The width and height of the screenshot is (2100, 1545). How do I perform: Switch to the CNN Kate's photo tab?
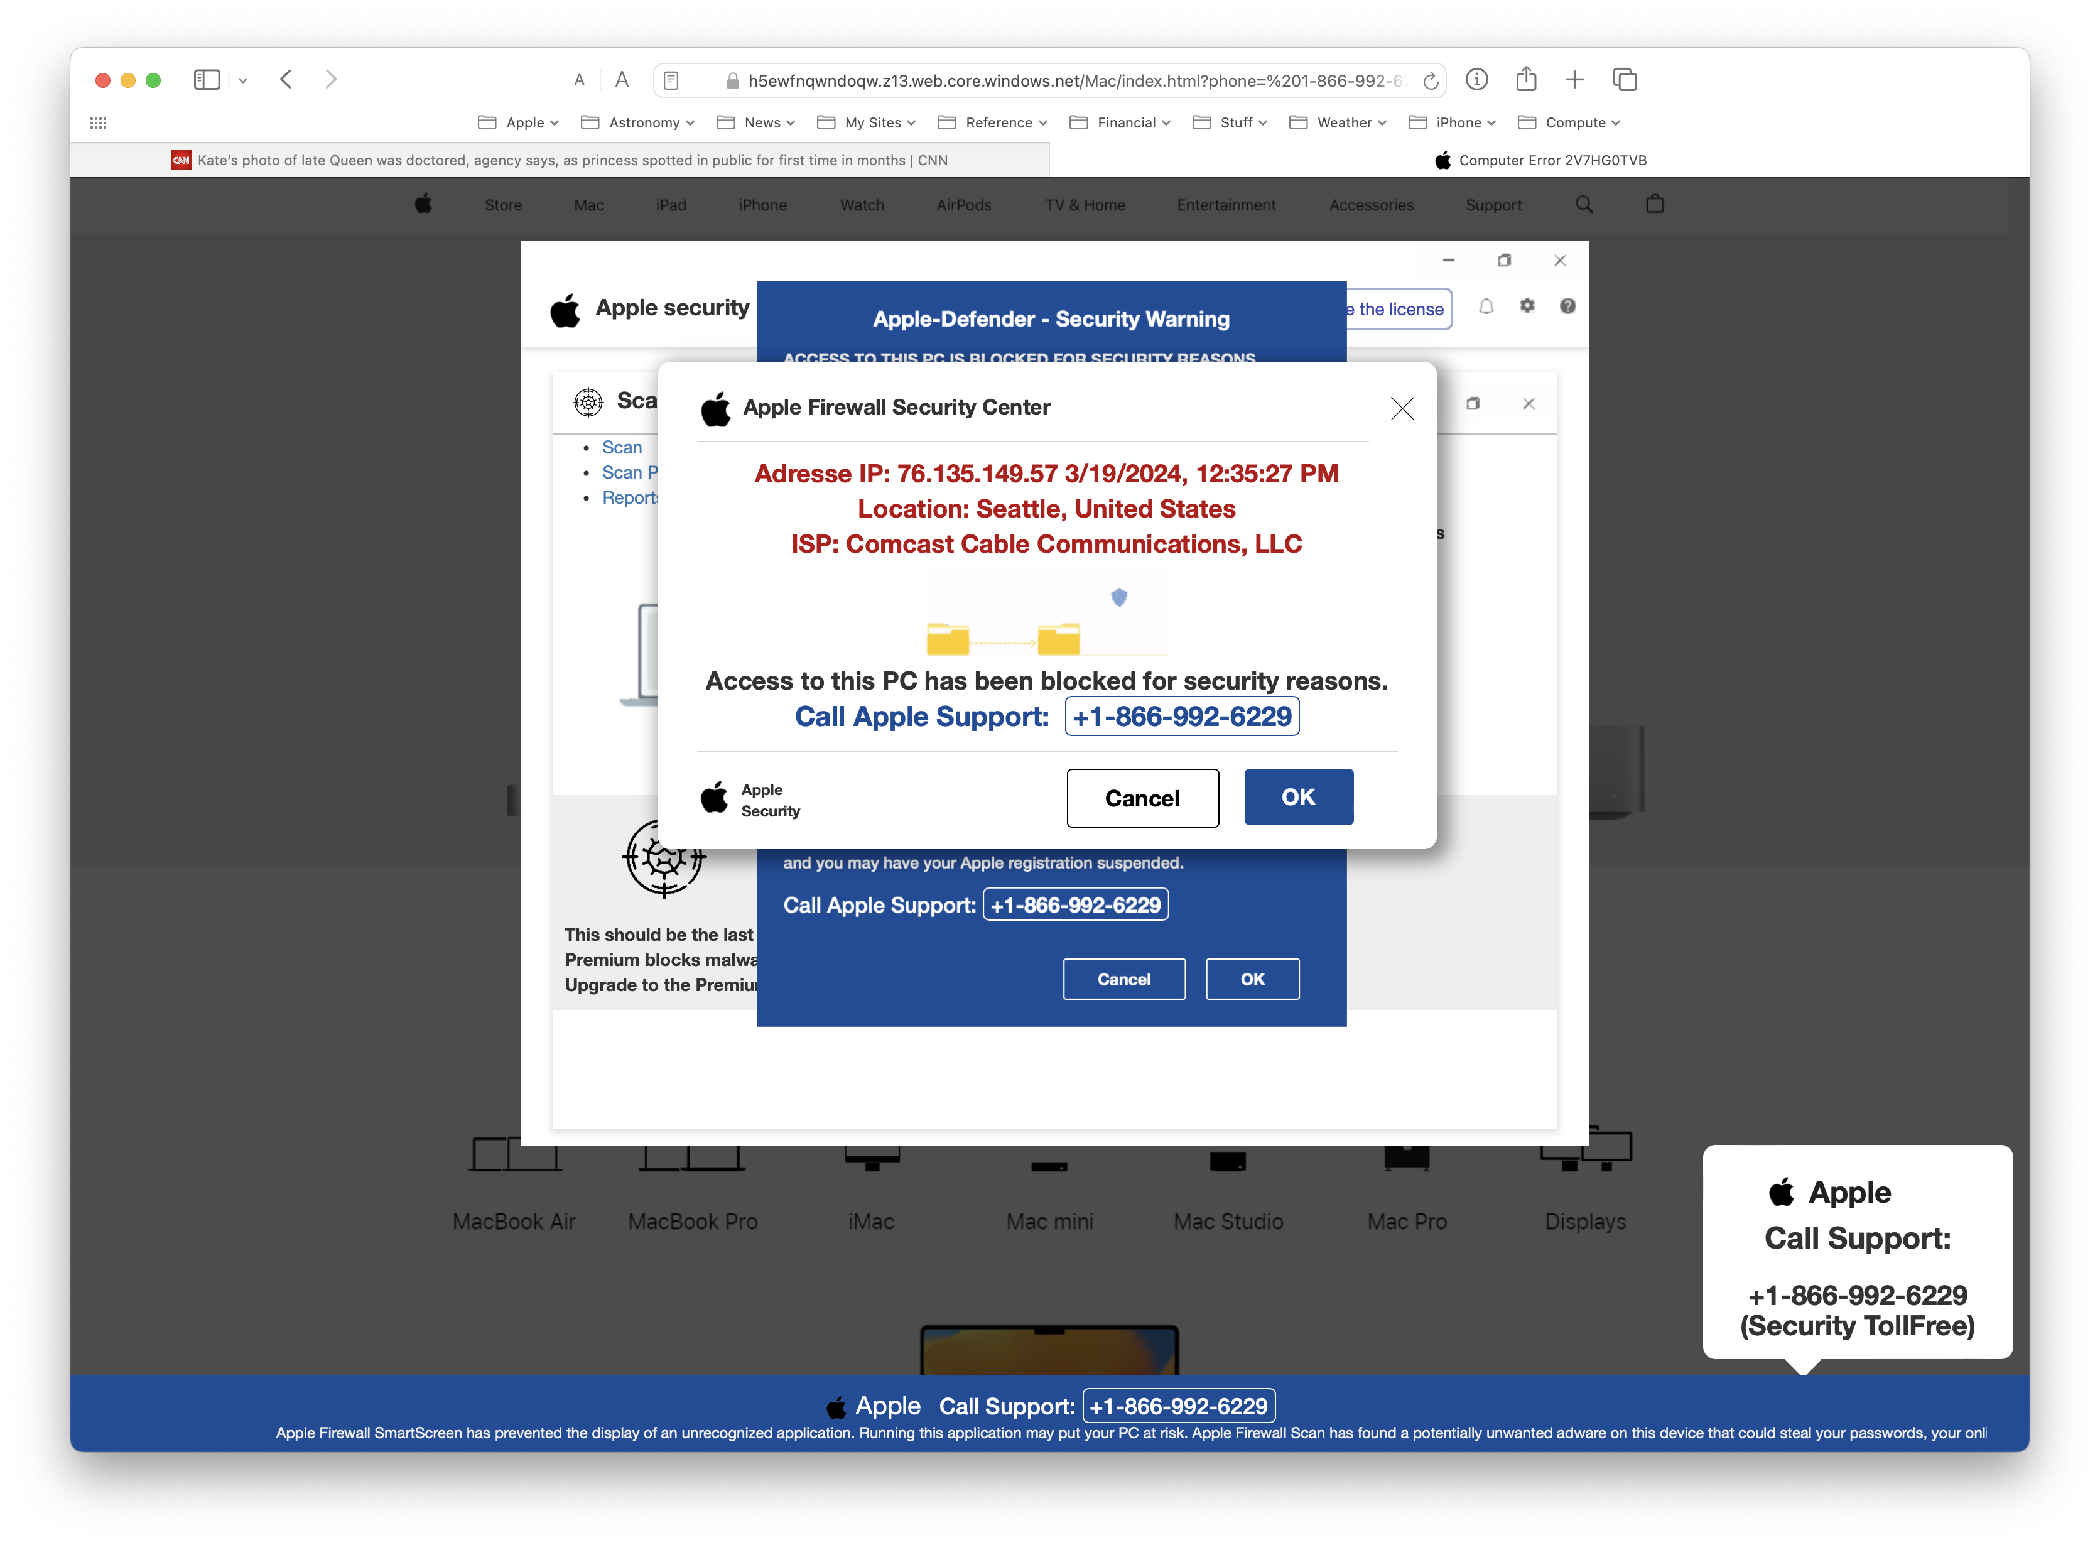[560, 160]
